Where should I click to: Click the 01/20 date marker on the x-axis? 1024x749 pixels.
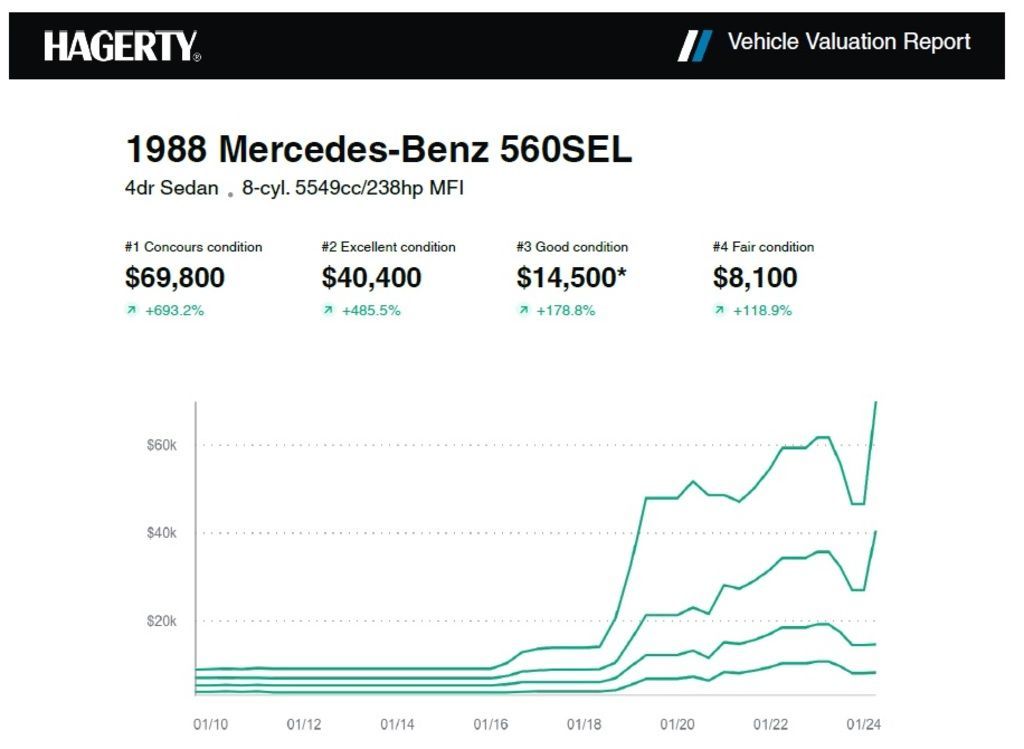click(x=677, y=723)
